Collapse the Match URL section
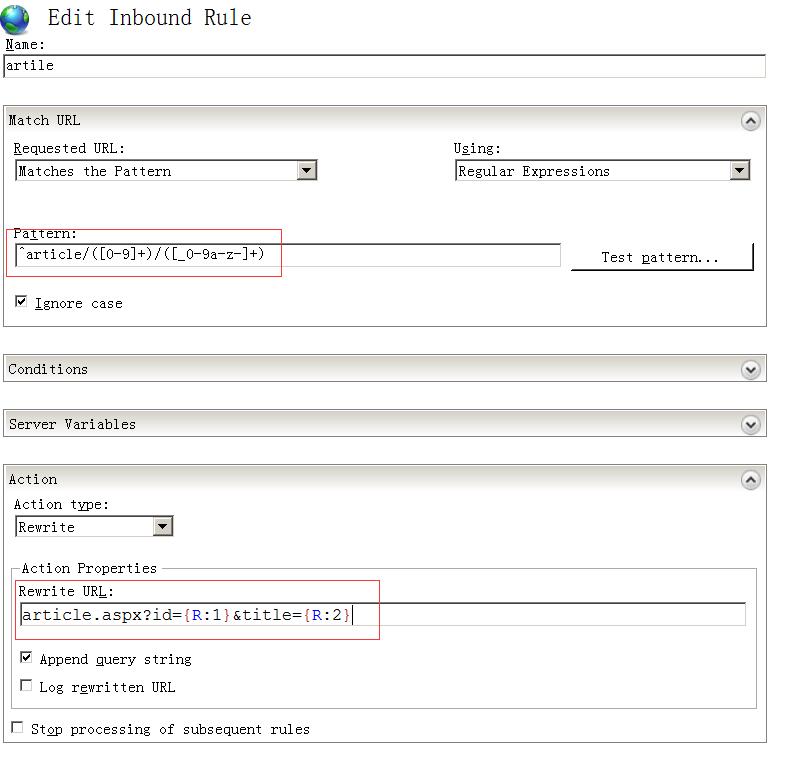 (x=751, y=121)
